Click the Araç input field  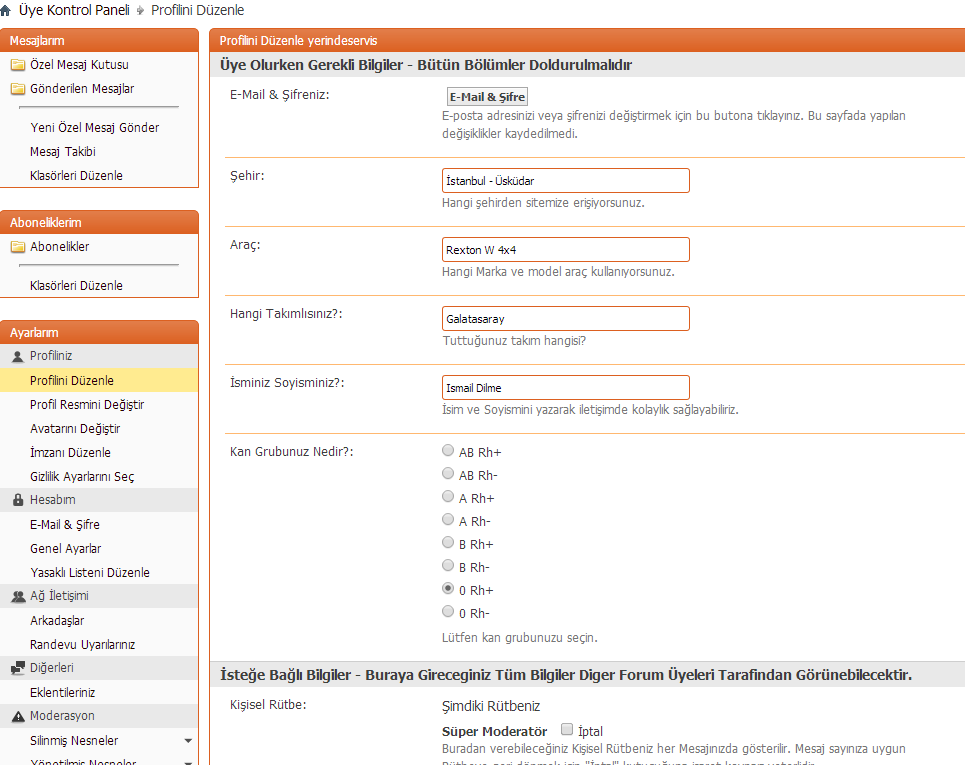tap(566, 249)
